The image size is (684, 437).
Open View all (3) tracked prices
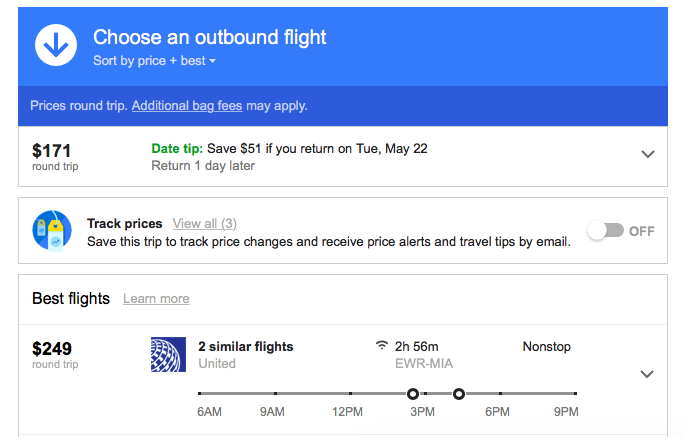205,224
